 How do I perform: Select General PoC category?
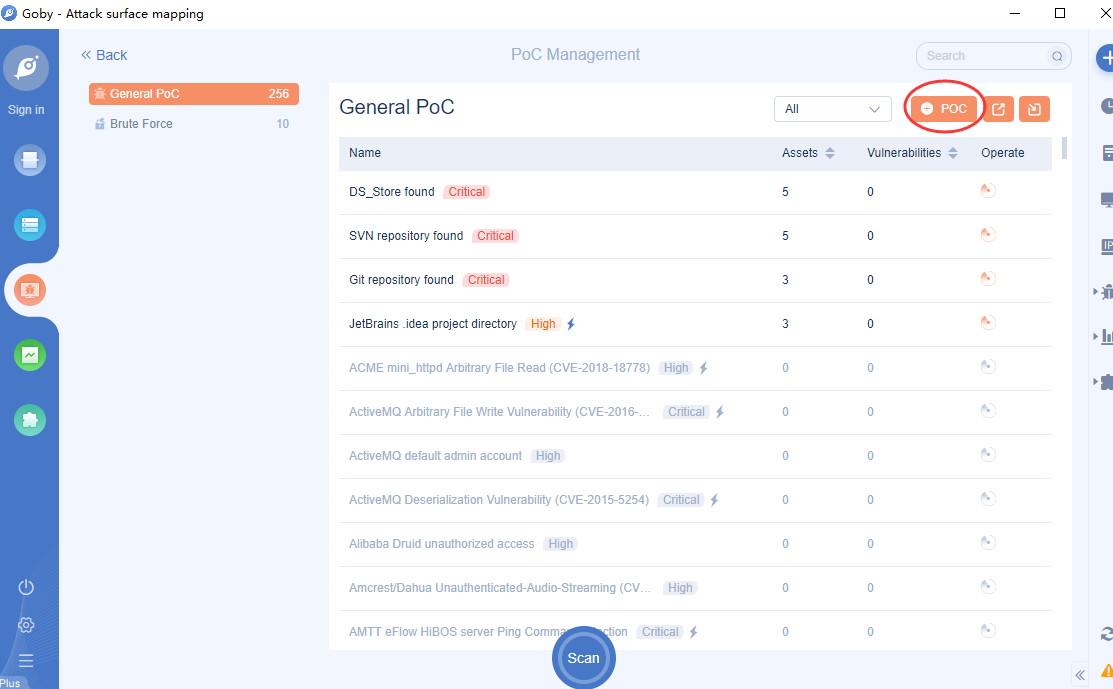(194, 94)
